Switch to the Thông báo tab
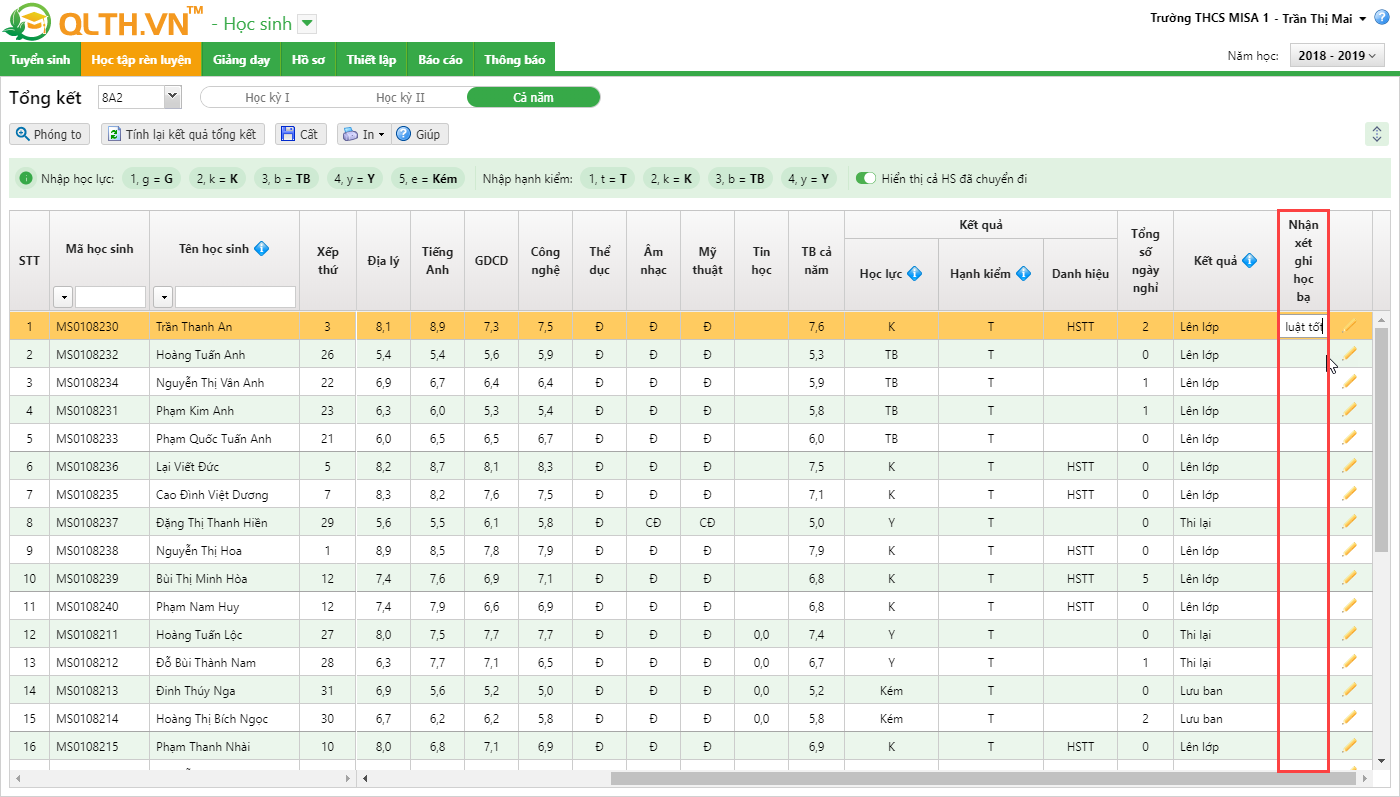 514,60
